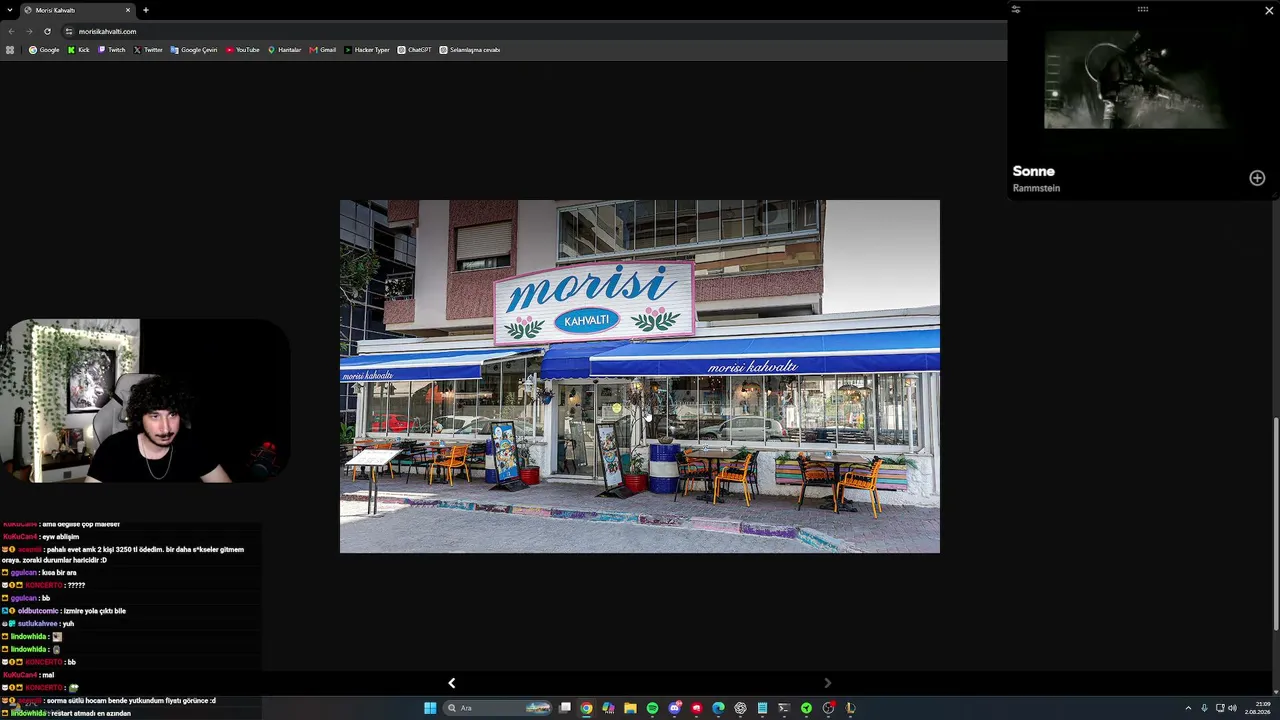Close the Morisi Kahvaltı tab
Image resolution: width=1280 pixels, height=720 pixels.
click(x=128, y=10)
